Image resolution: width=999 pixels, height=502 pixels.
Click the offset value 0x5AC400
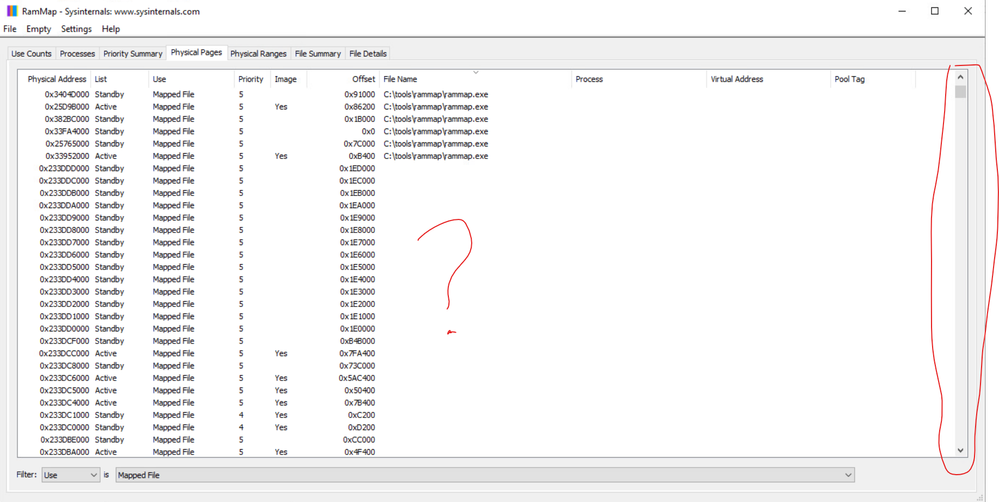tap(357, 378)
